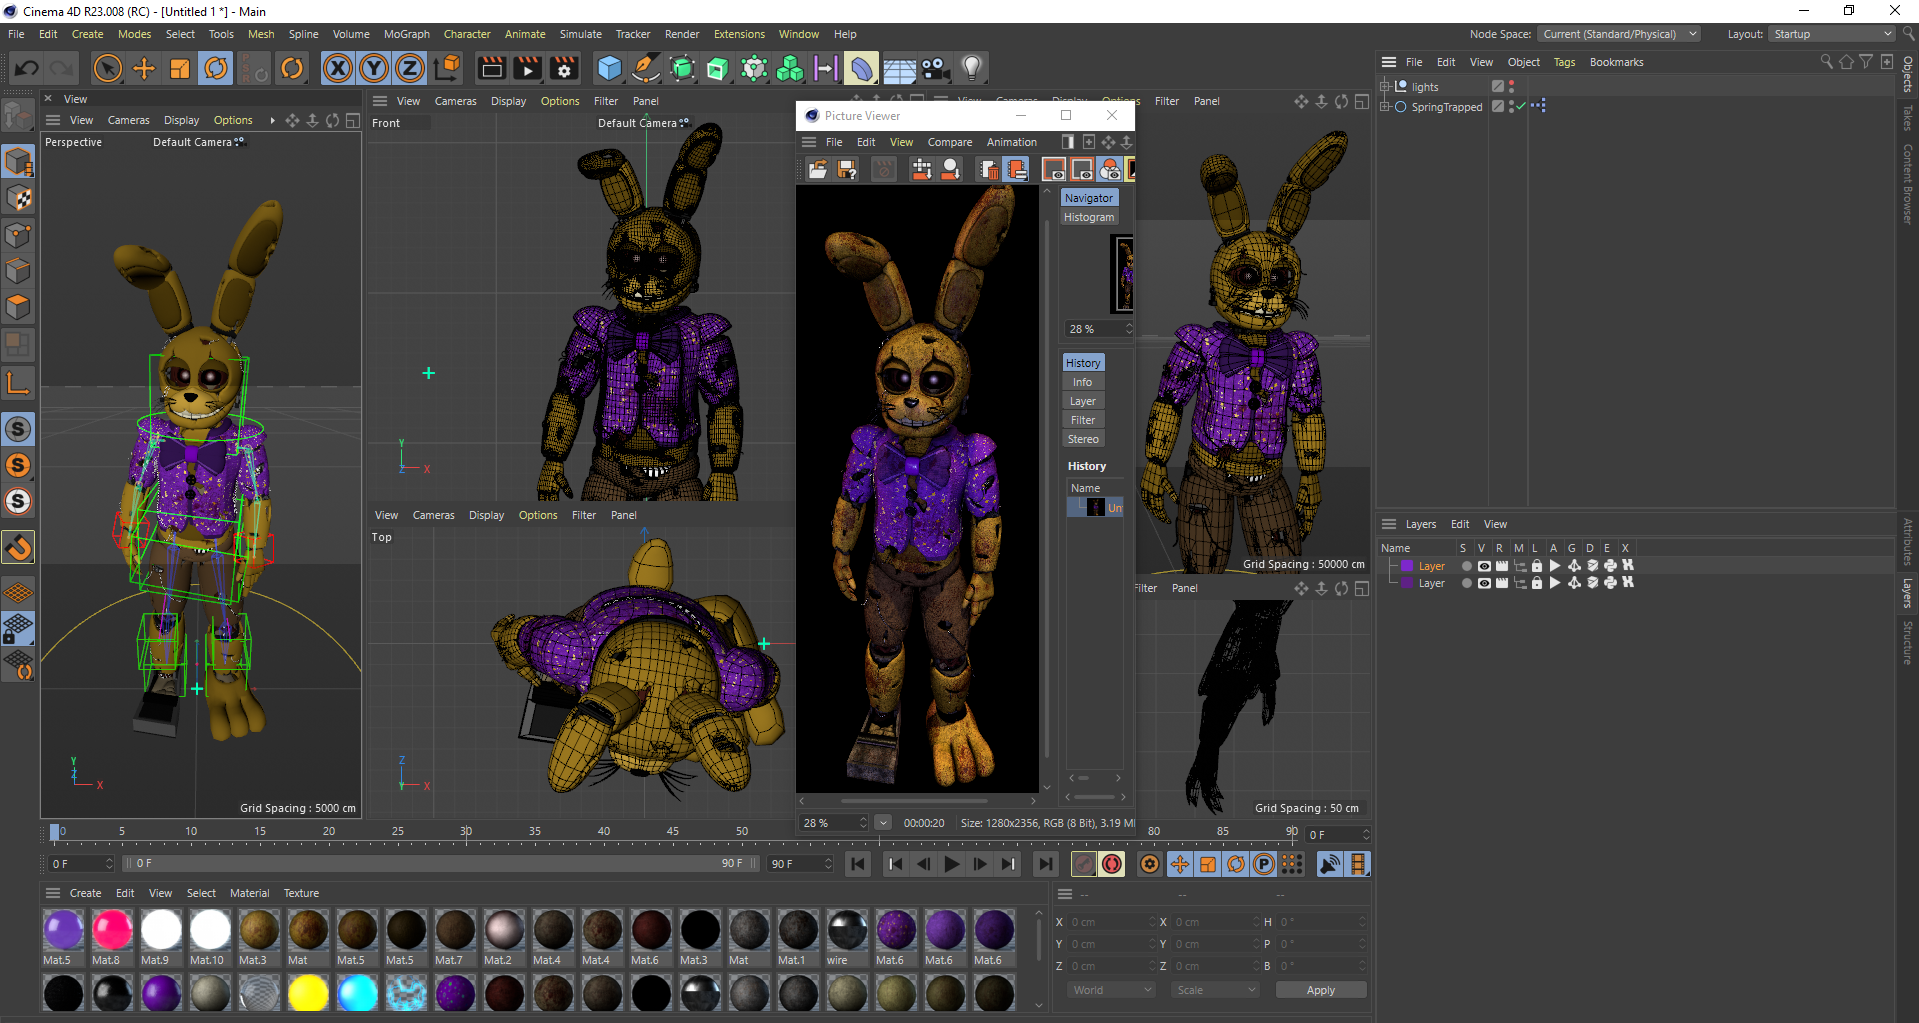Click Save Image icon in Picture Viewer

tap(847, 169)
